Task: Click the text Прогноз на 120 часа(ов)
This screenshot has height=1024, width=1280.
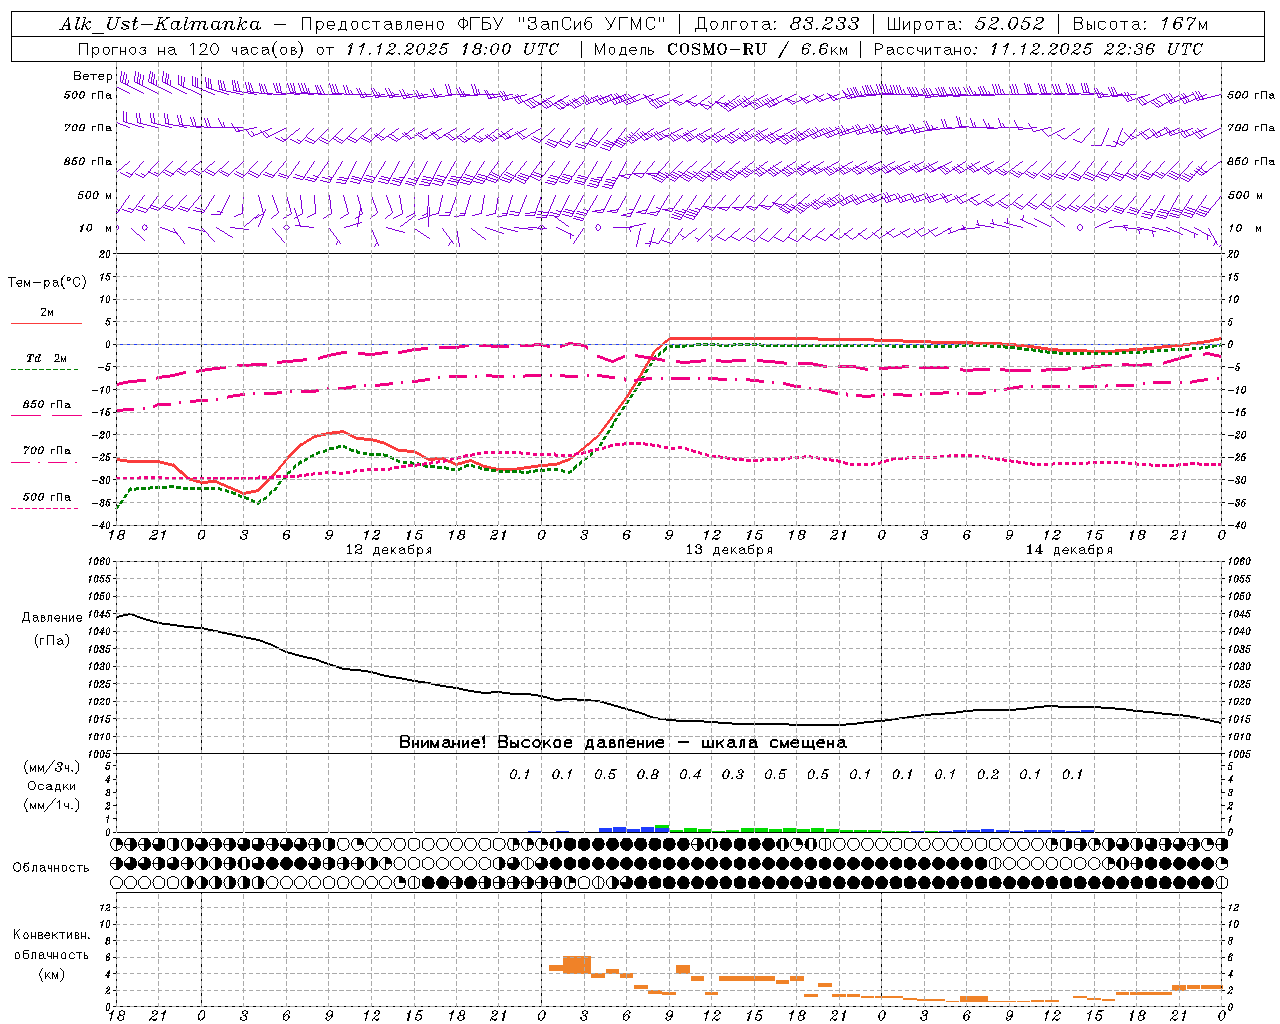Action: tap(192, 49)
